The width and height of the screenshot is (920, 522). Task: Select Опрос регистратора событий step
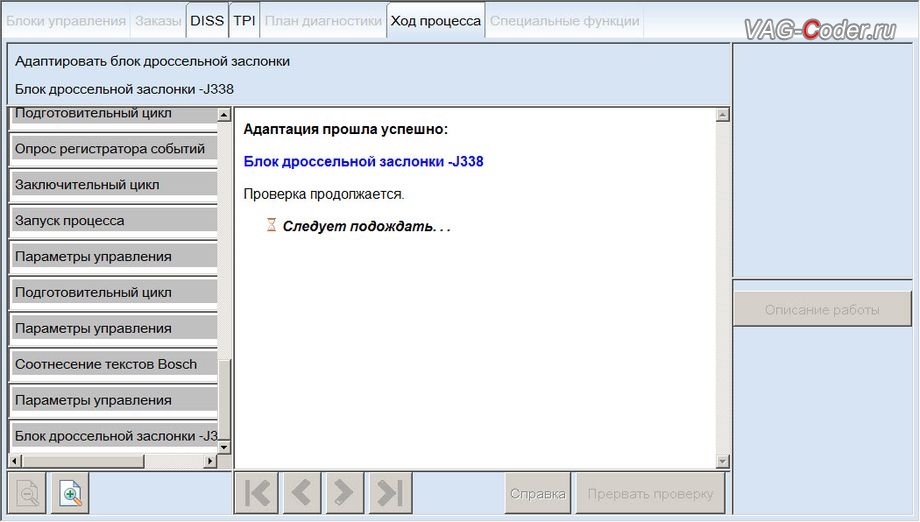tap(112, 149)
